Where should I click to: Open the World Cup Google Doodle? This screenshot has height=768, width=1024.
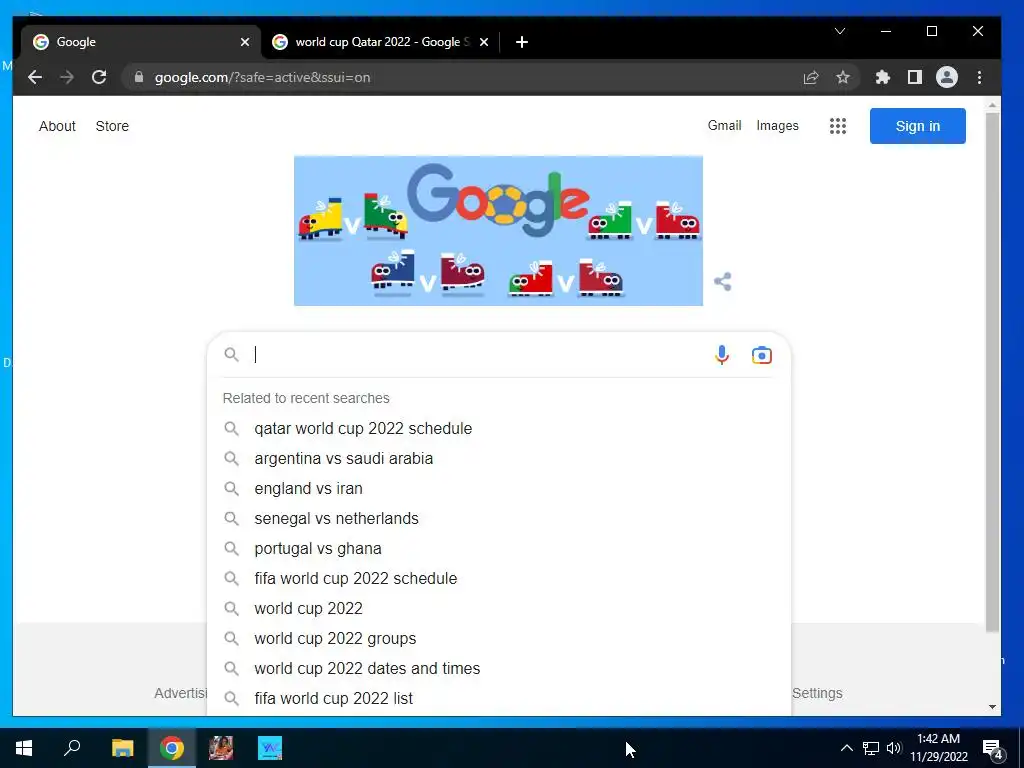click(x=498, y=231)
